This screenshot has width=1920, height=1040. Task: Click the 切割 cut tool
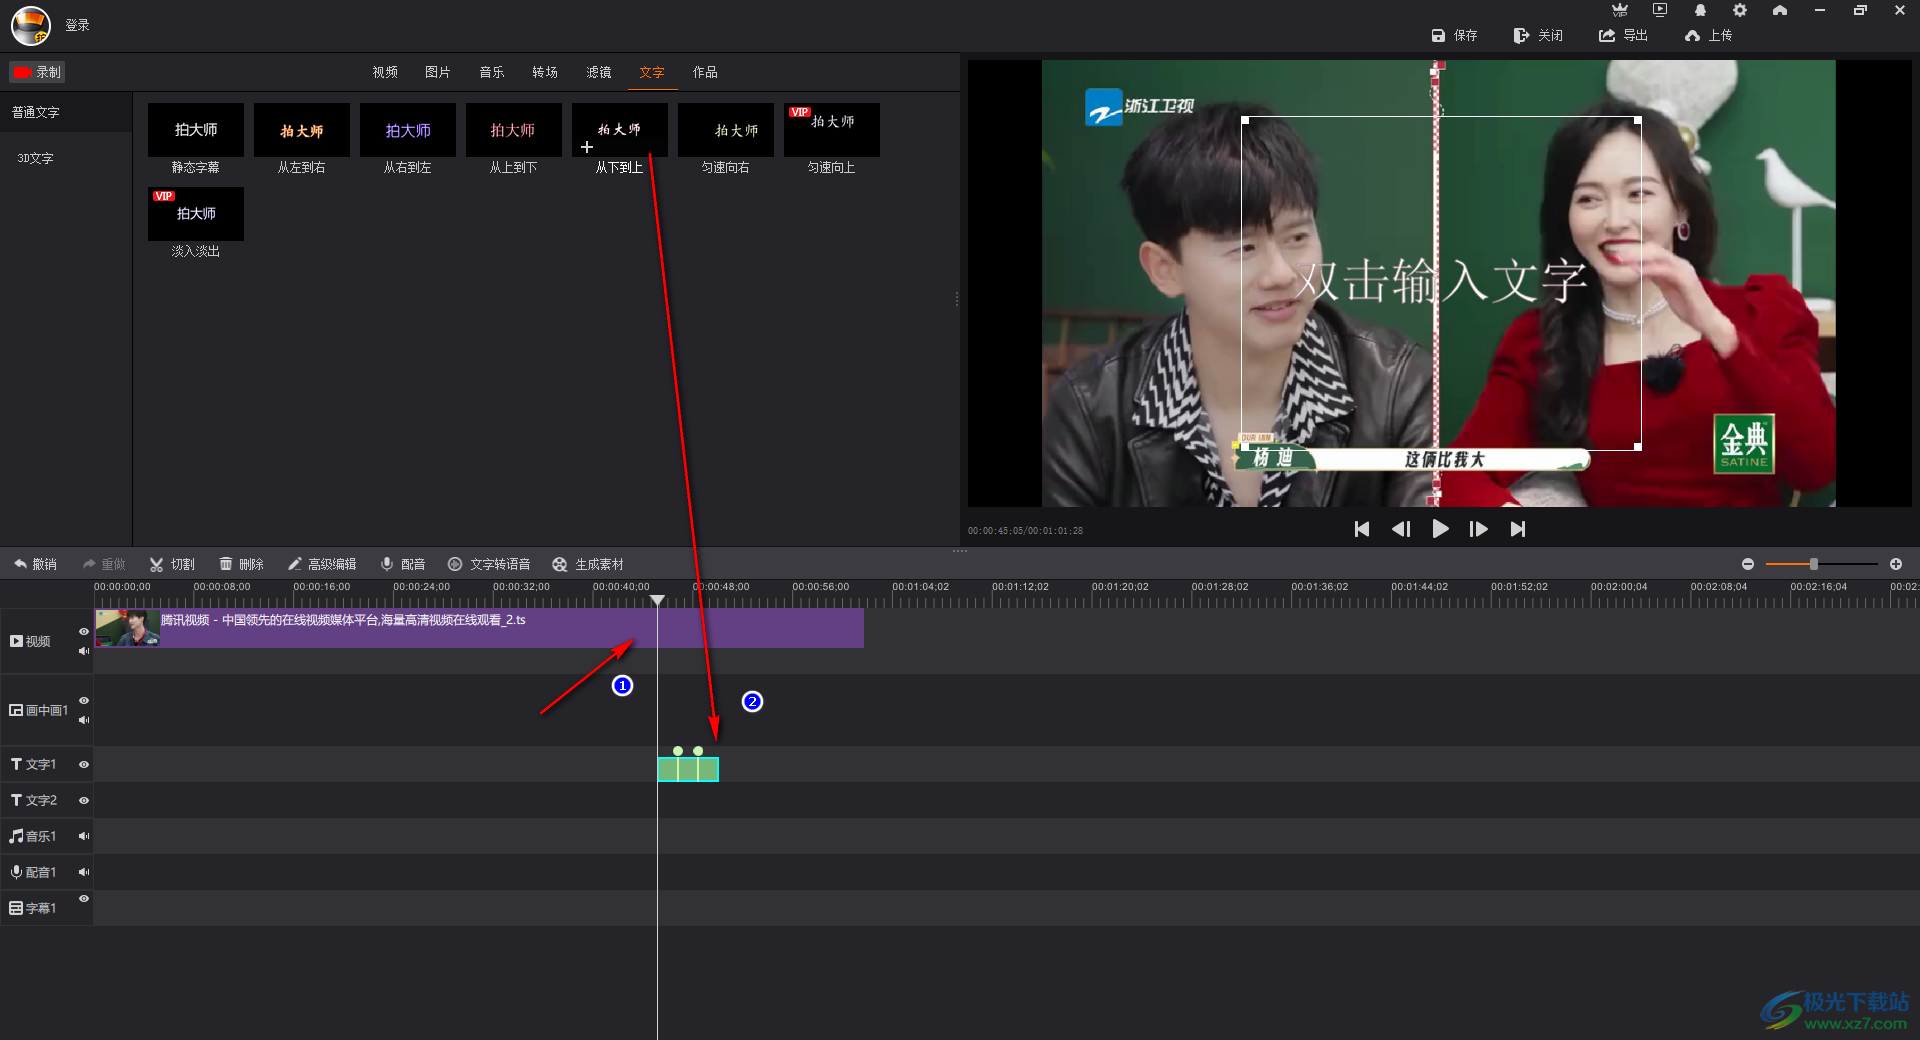click(172, 564)
